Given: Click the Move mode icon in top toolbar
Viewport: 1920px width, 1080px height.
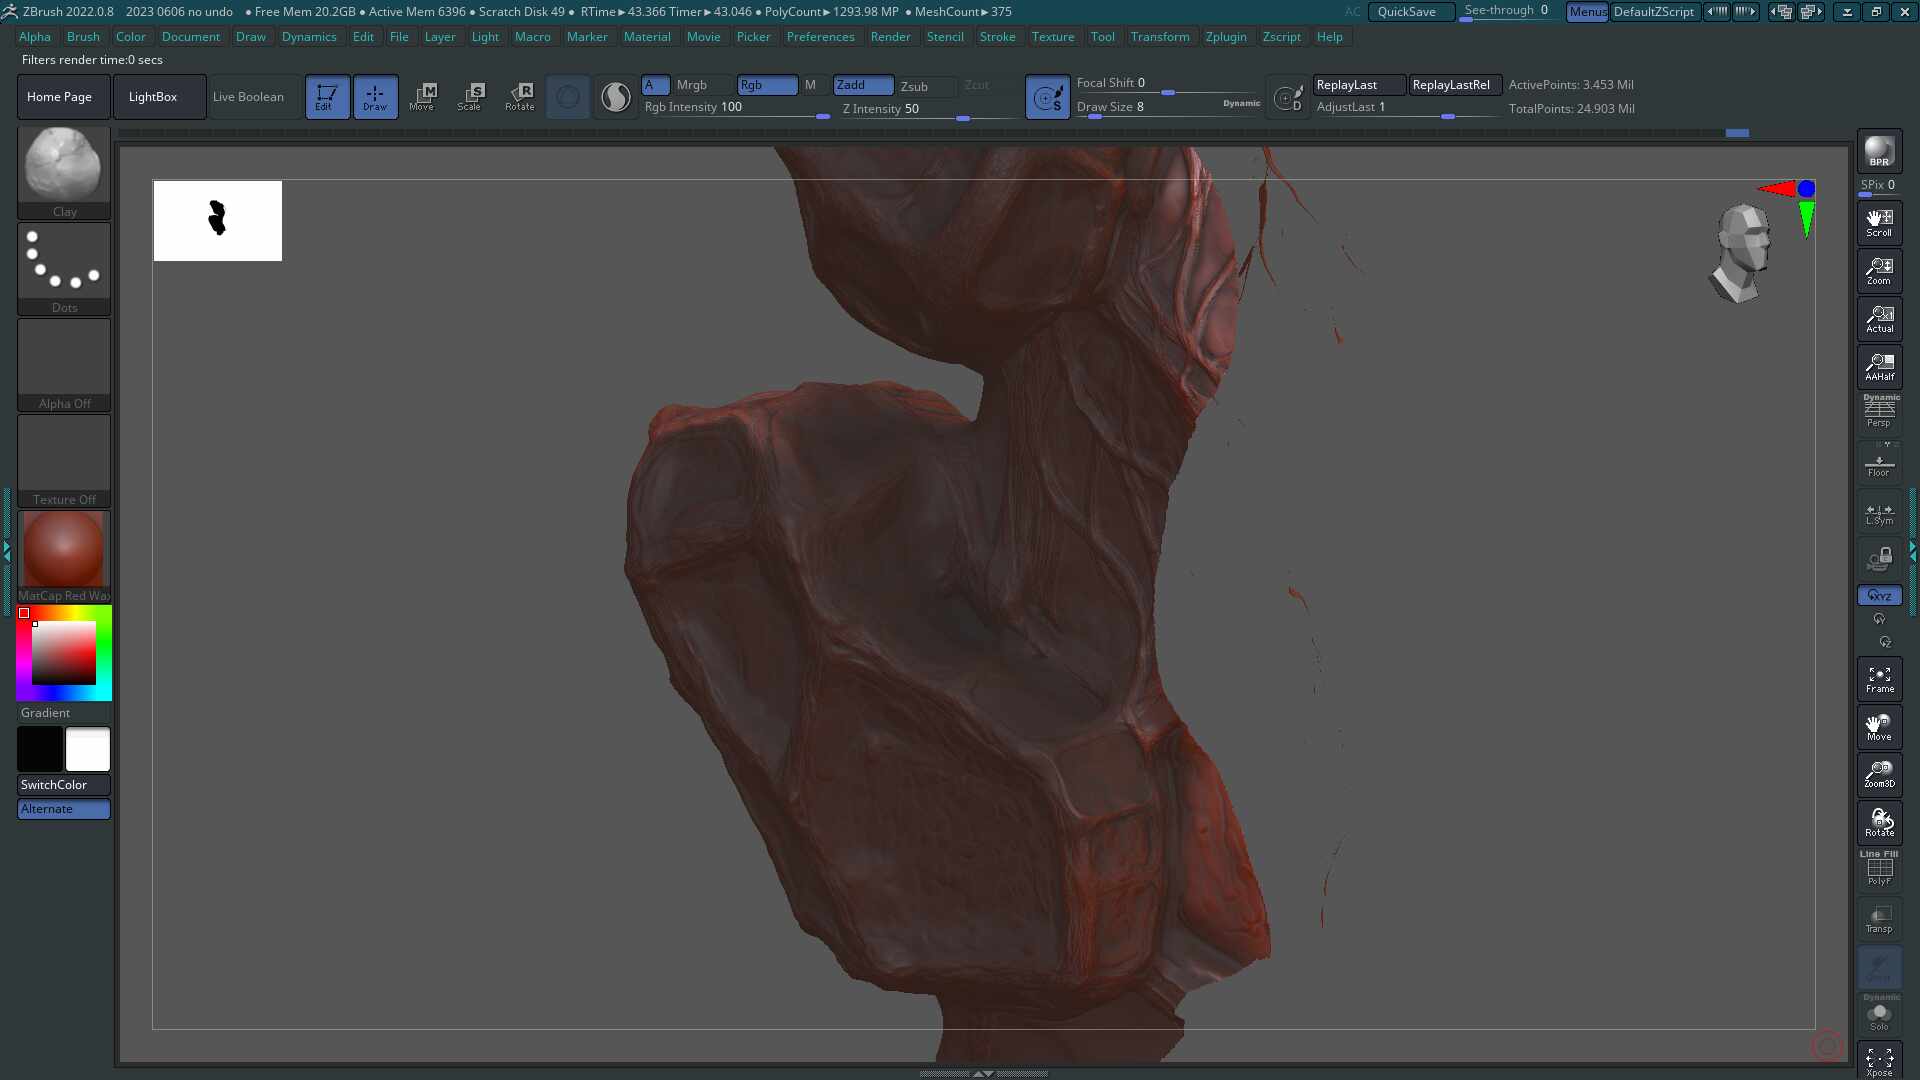Looking at the screenshot, I should (x=422, y=97).
